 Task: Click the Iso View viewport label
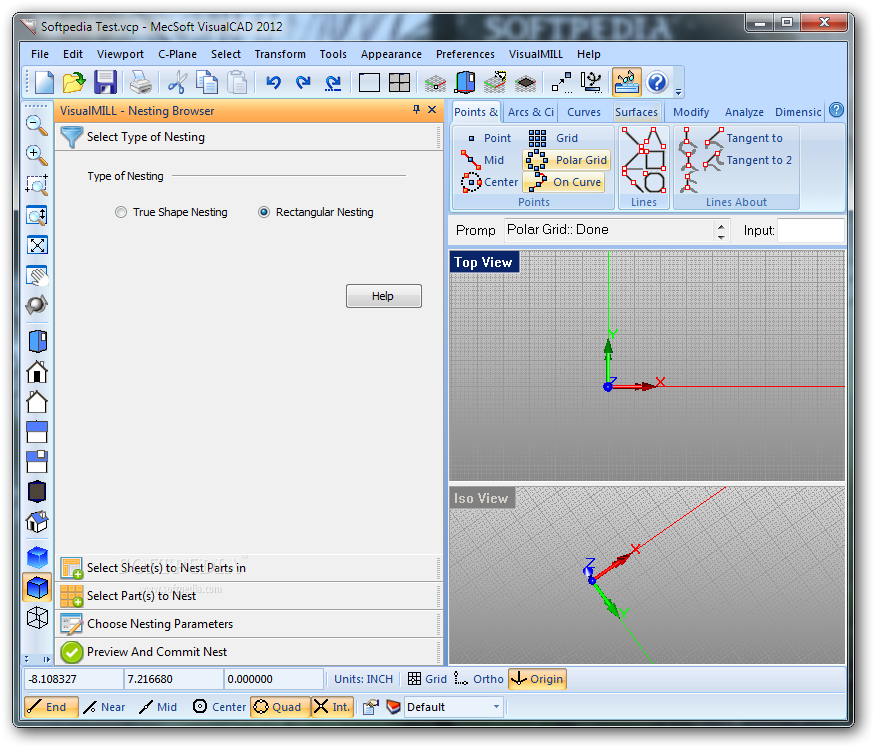(482, 498)
